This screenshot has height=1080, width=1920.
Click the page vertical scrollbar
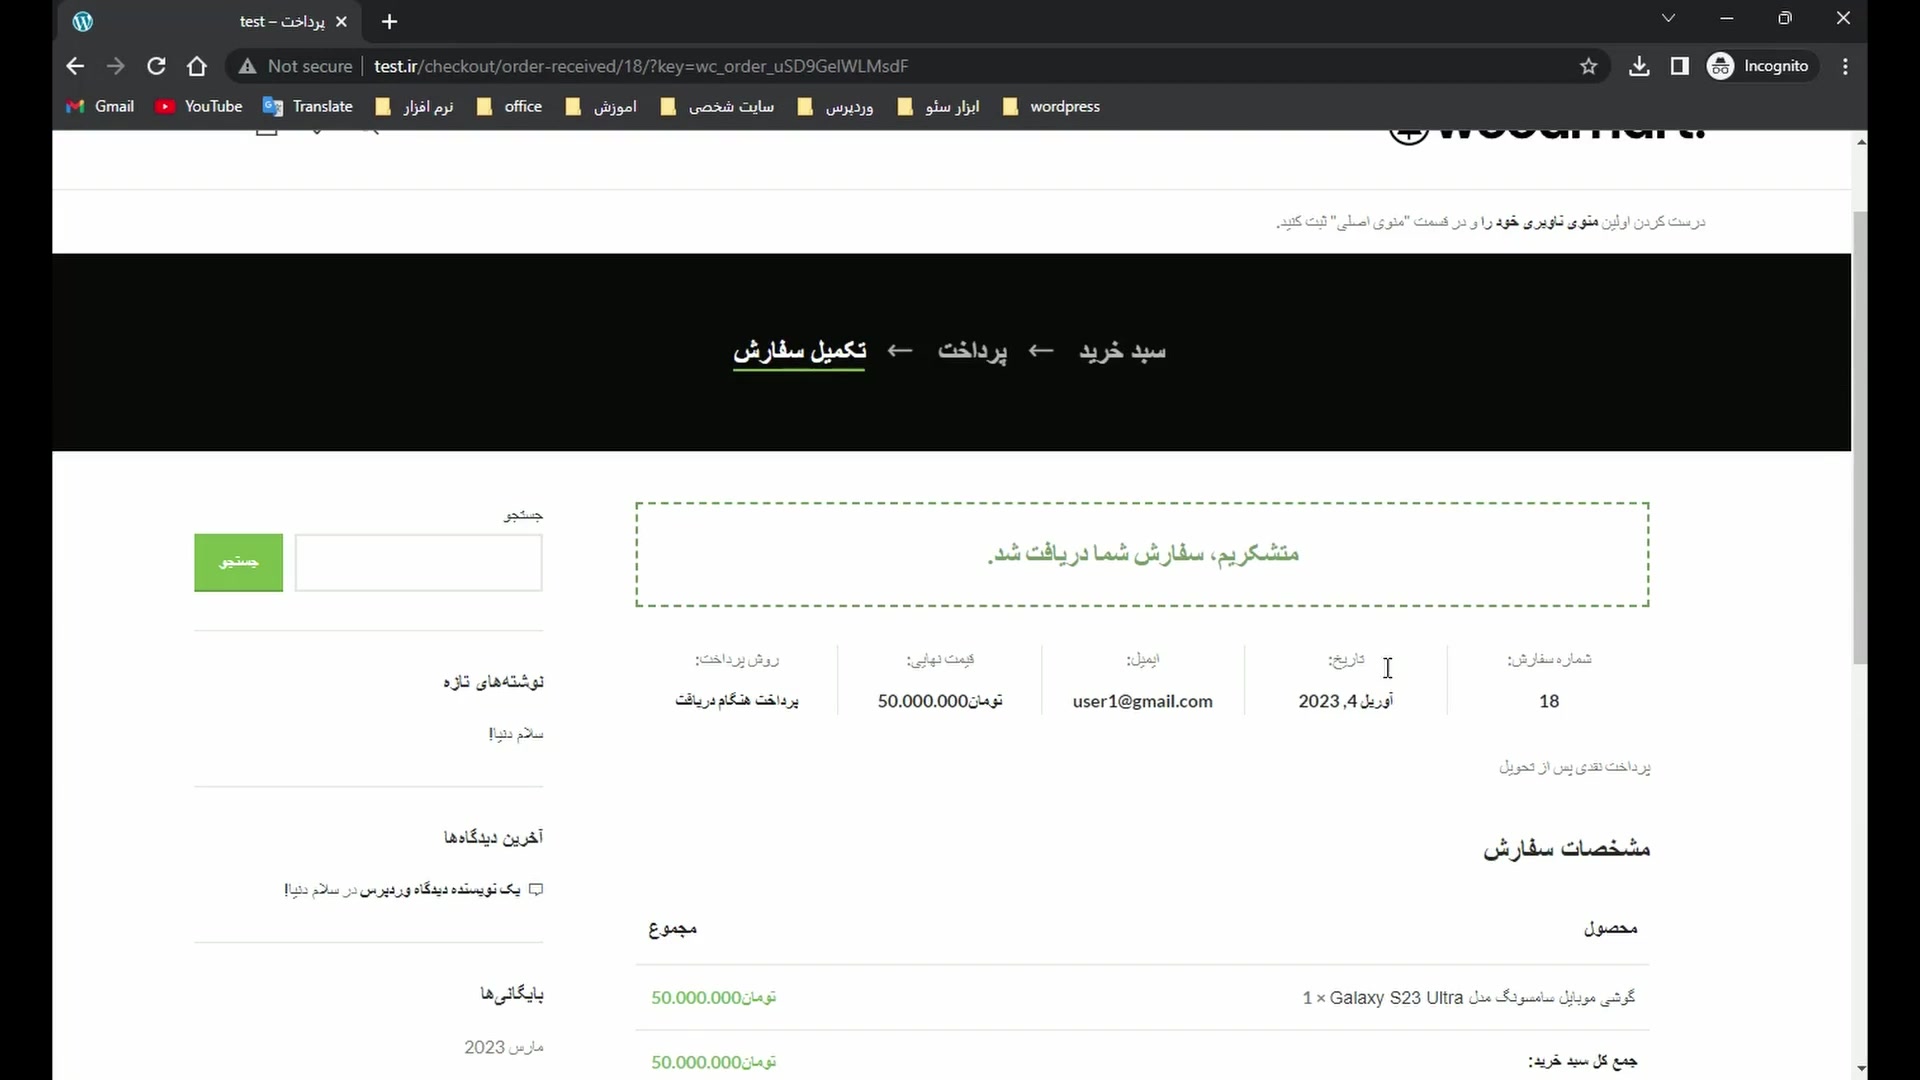point(1860,437)
